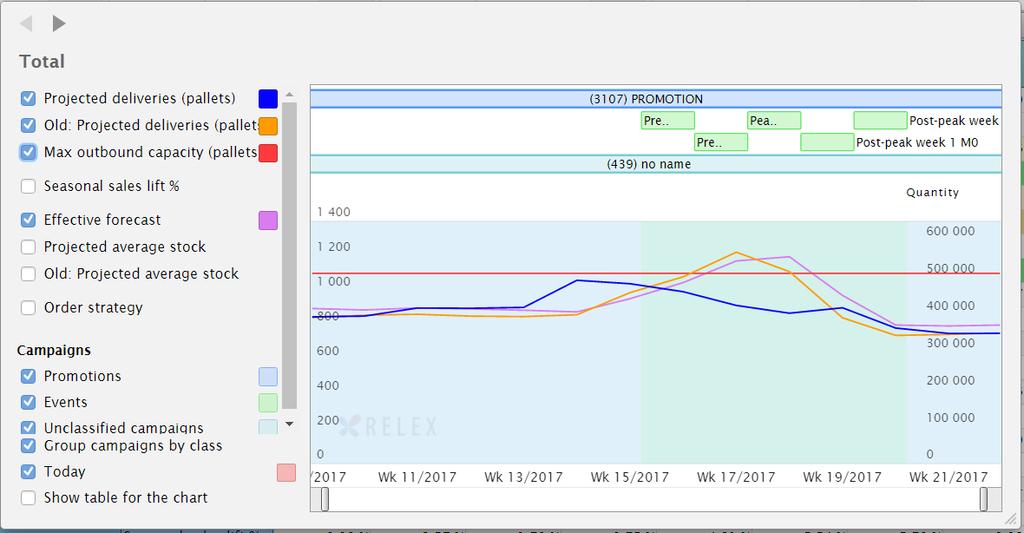Enable Show table for the chart
1024x533 pixels.
(x=28, y=498)
